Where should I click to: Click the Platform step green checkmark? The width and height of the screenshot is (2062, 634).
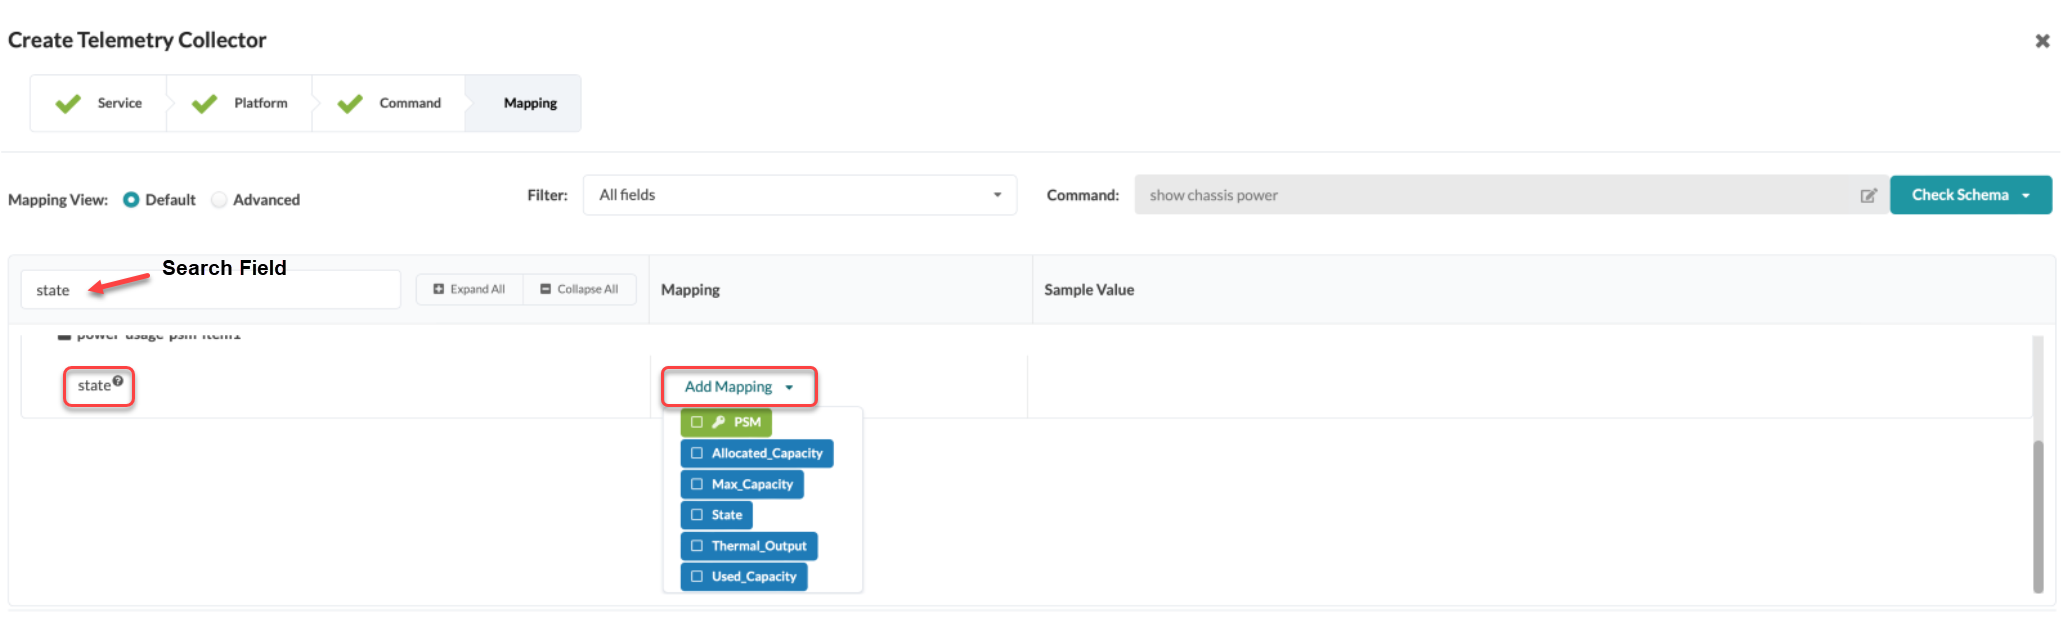click(x=205, y=103)
